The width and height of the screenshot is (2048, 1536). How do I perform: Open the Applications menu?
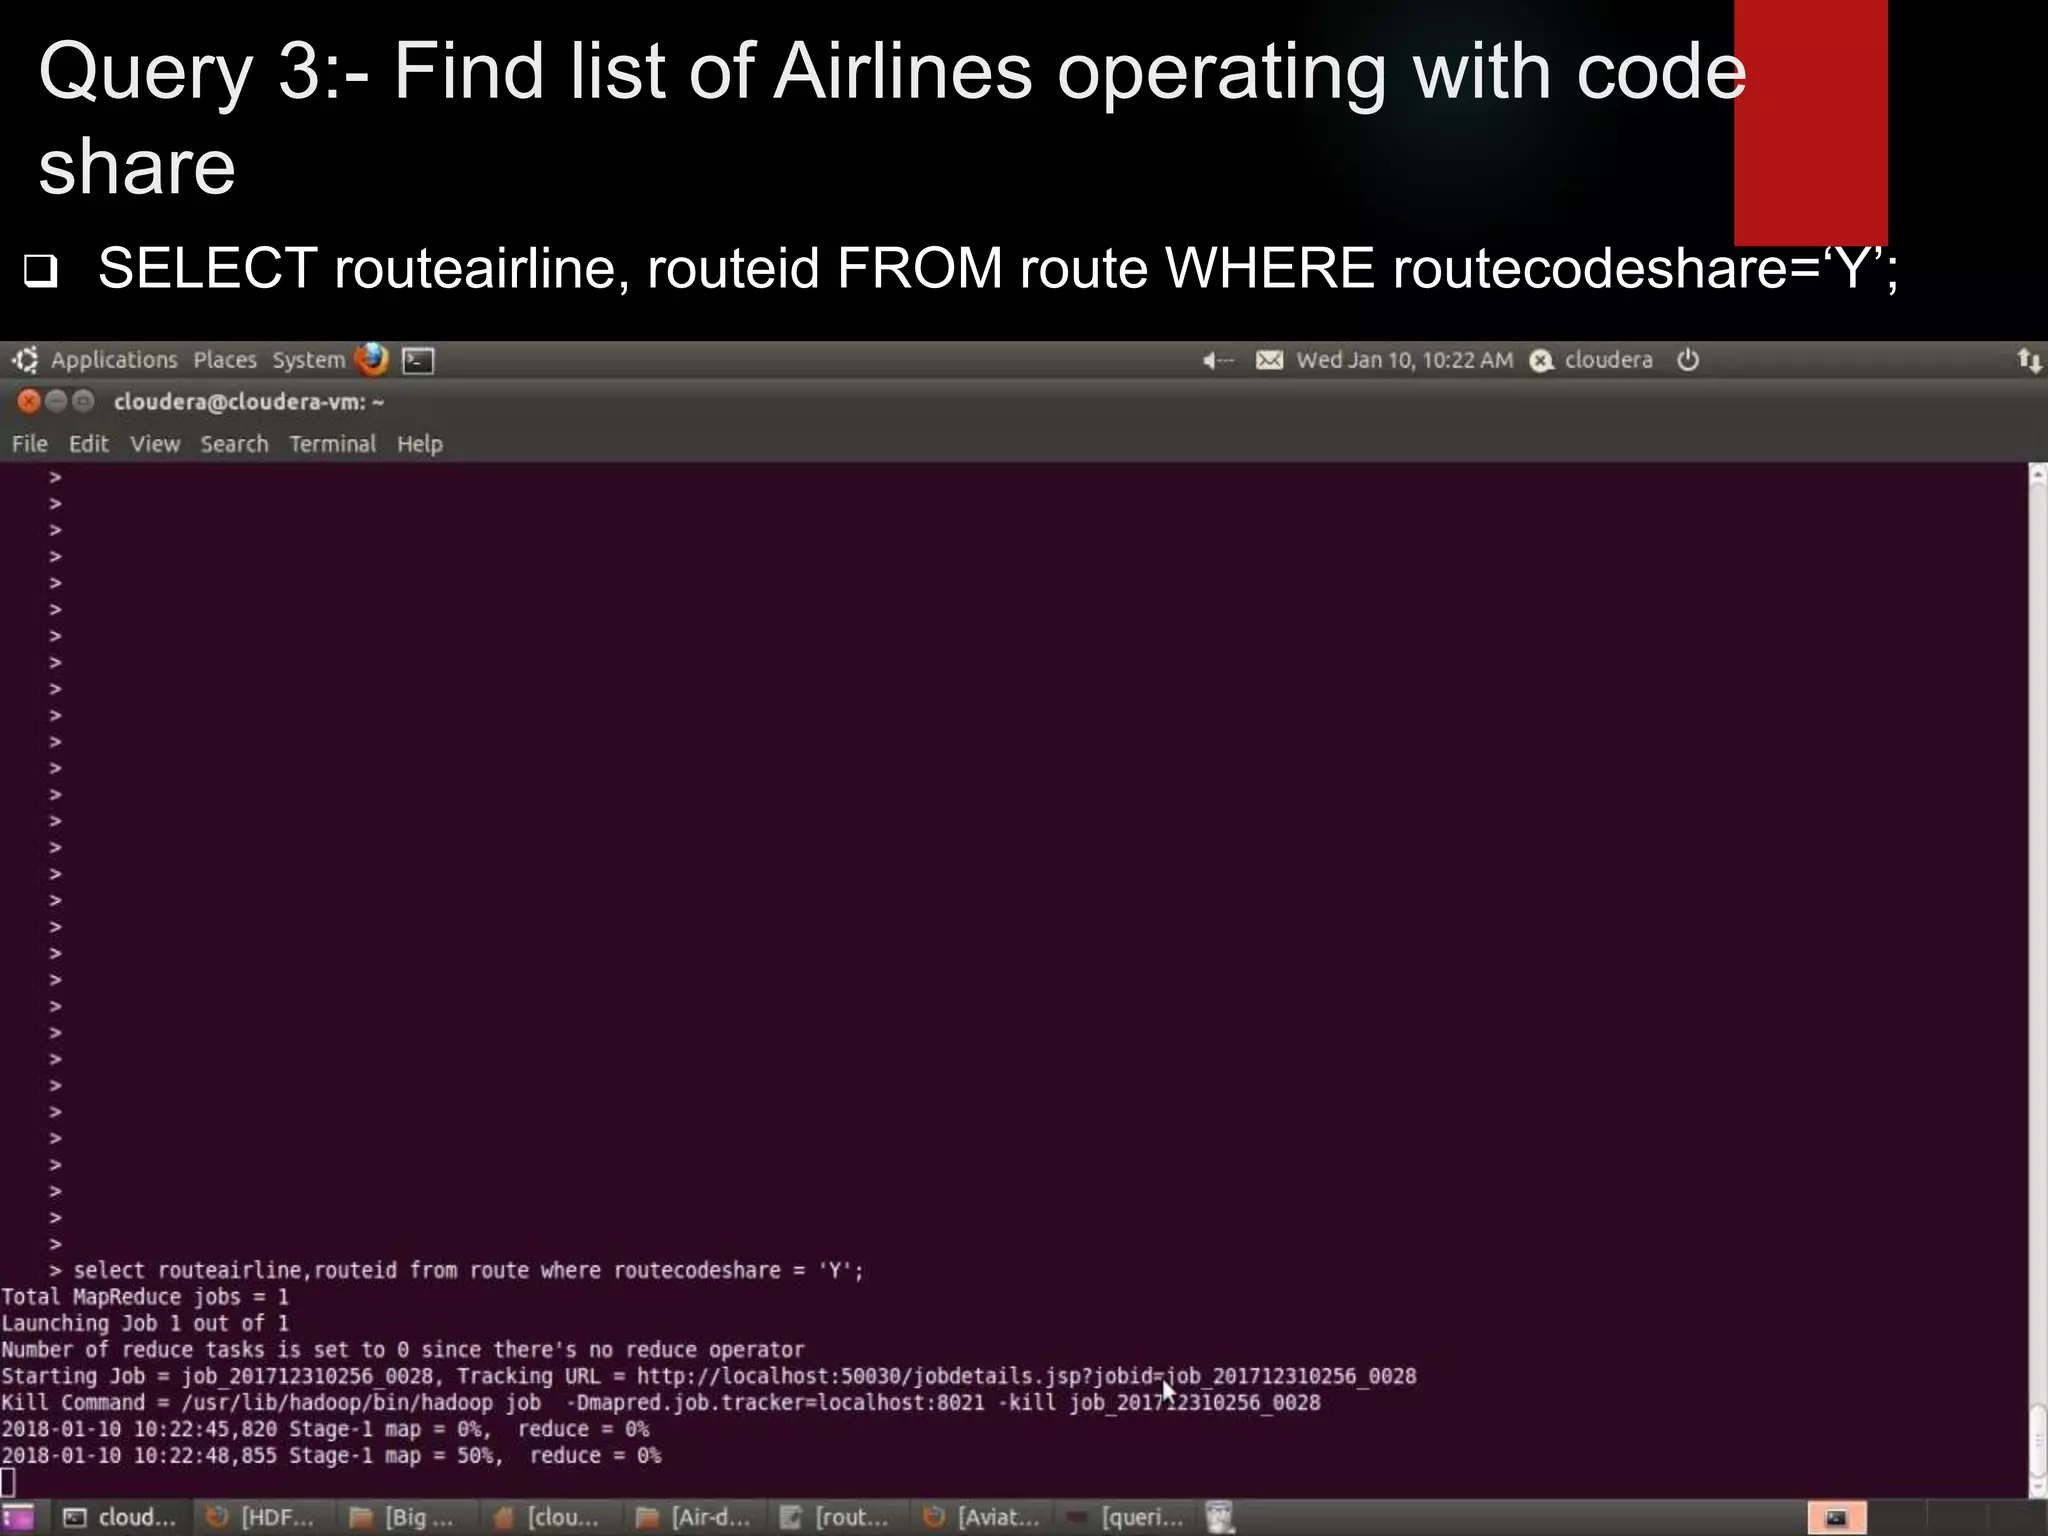tap(114, 360)
